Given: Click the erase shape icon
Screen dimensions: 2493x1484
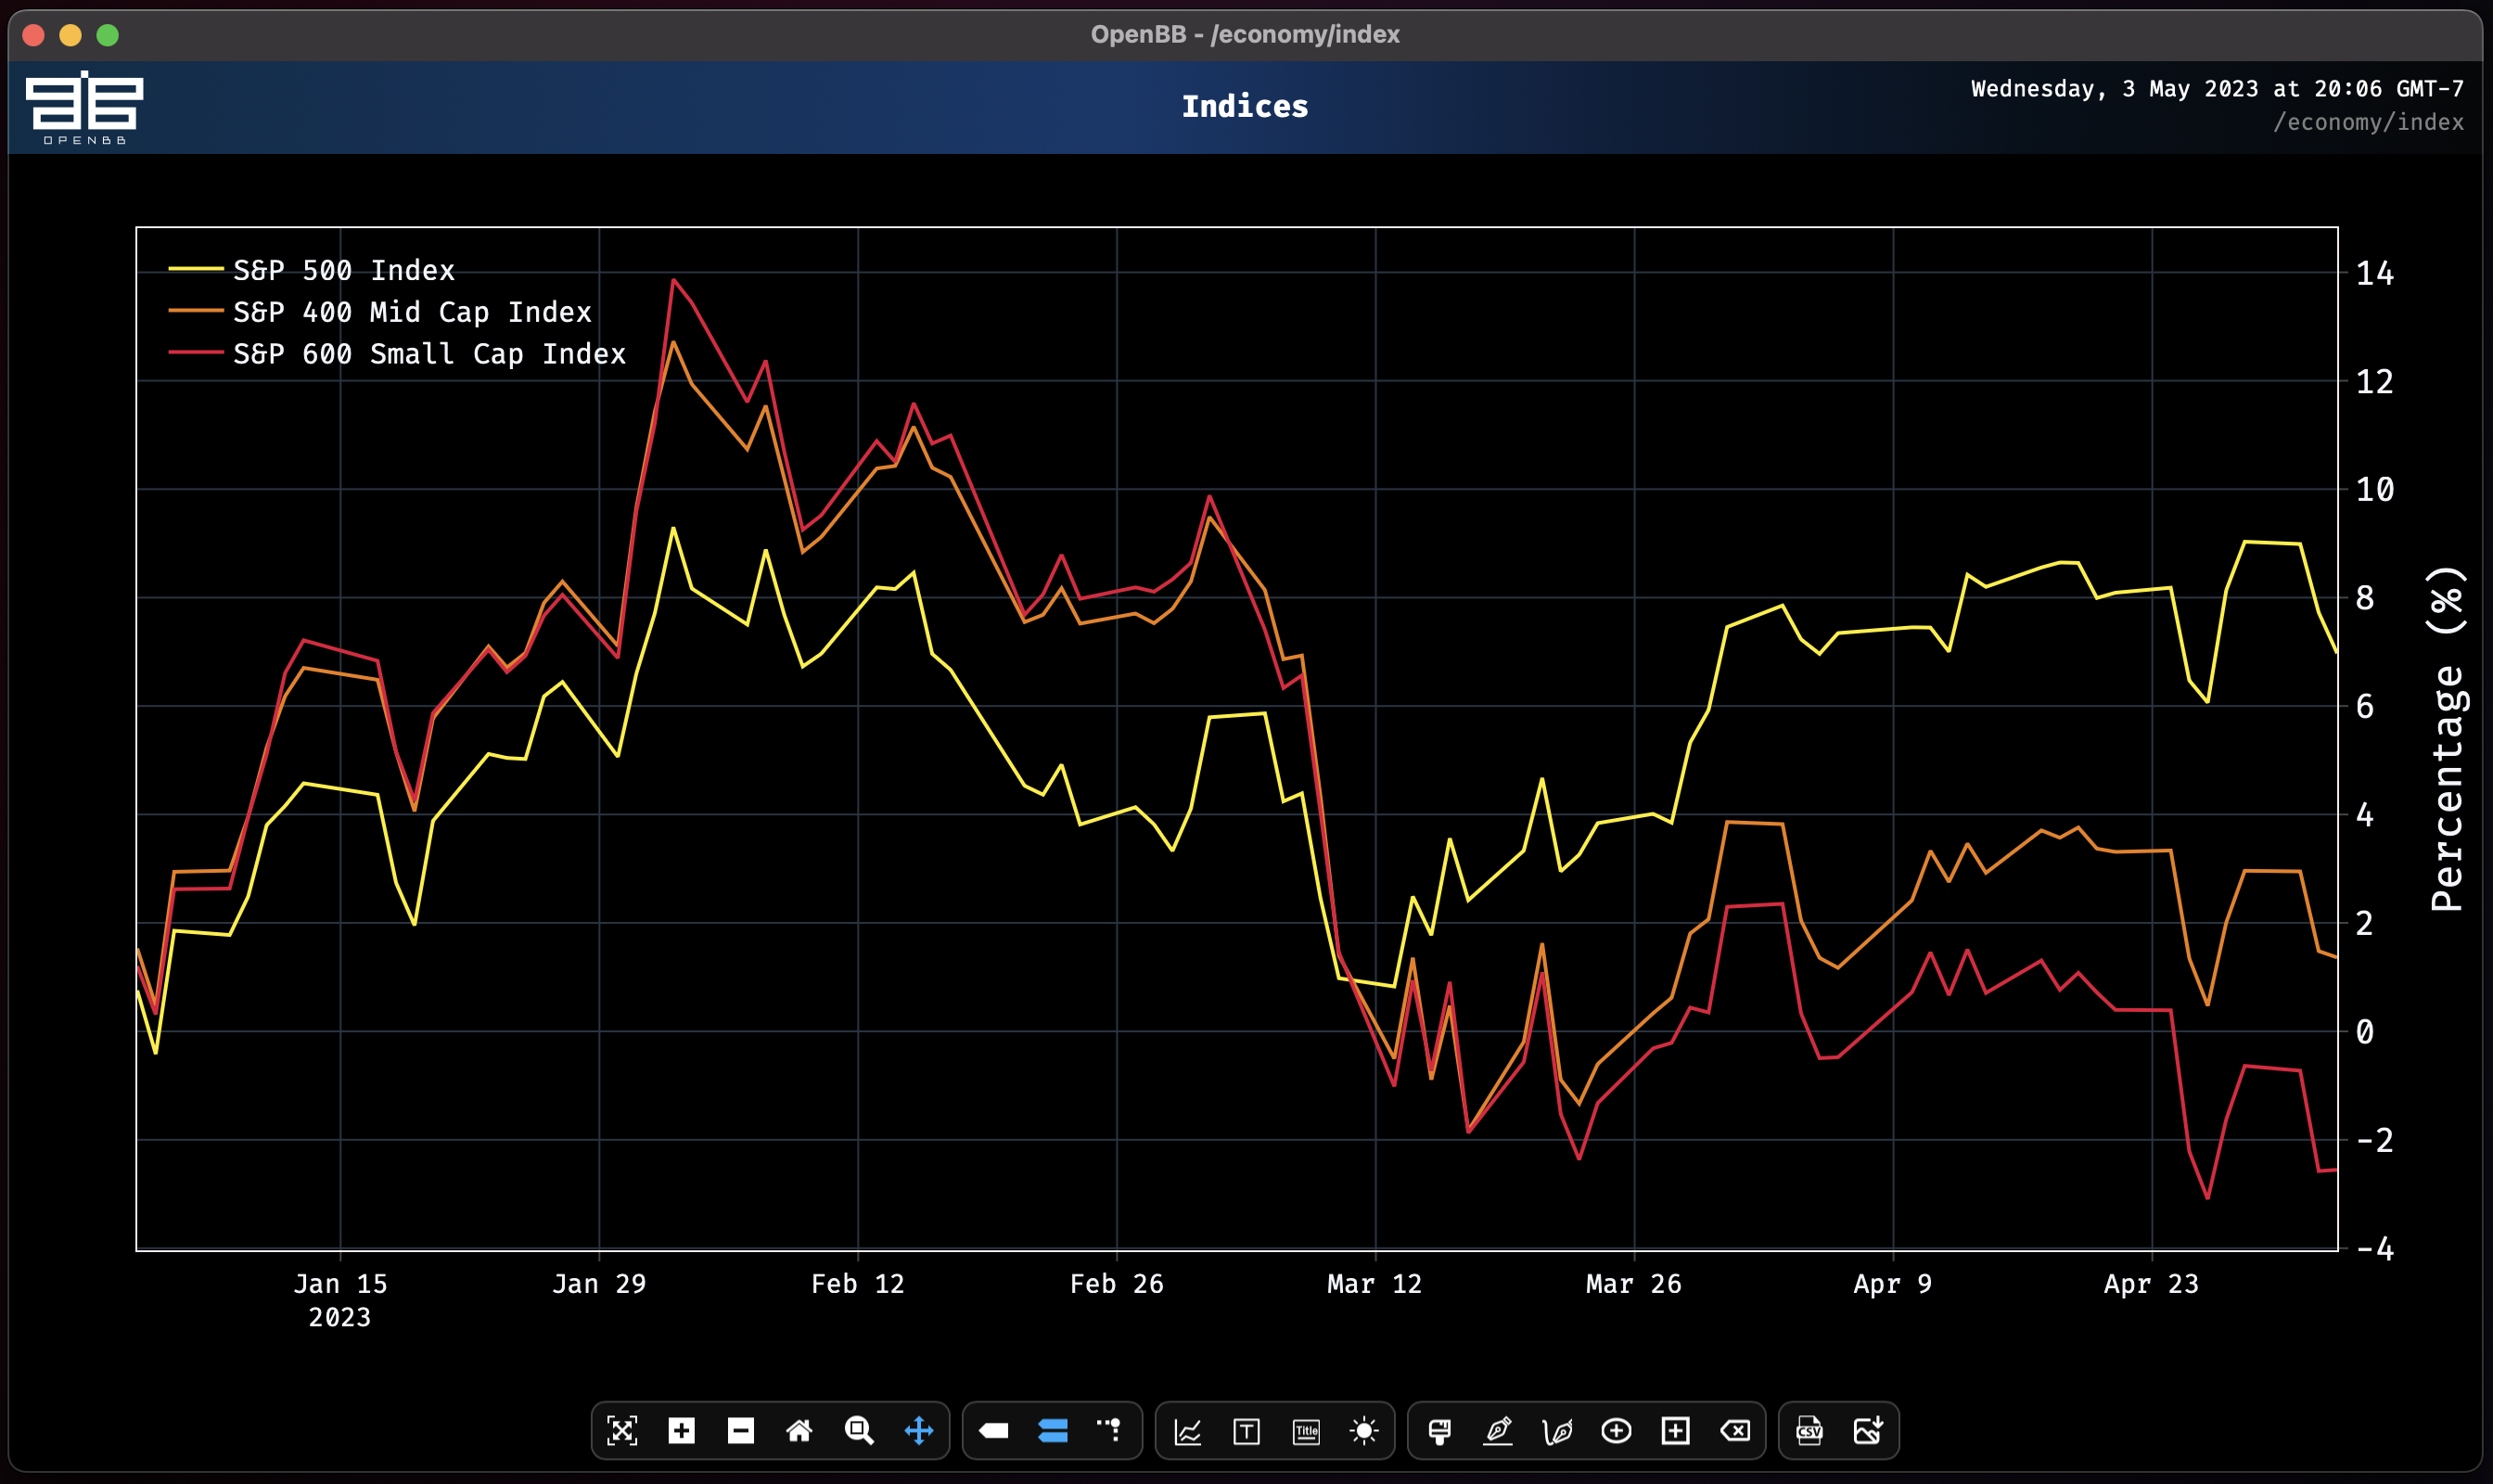Looking at the screenshot, I should 1735,1431.
